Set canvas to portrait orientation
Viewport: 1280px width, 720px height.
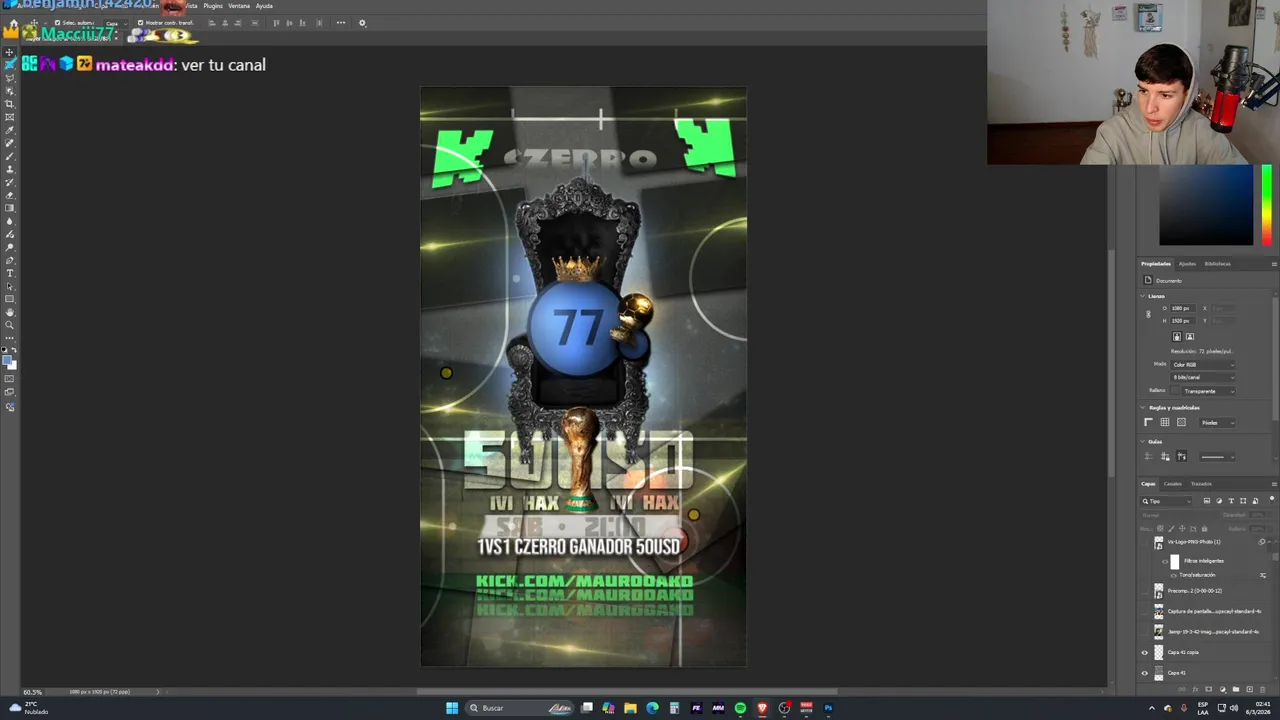pos(1177,337)
